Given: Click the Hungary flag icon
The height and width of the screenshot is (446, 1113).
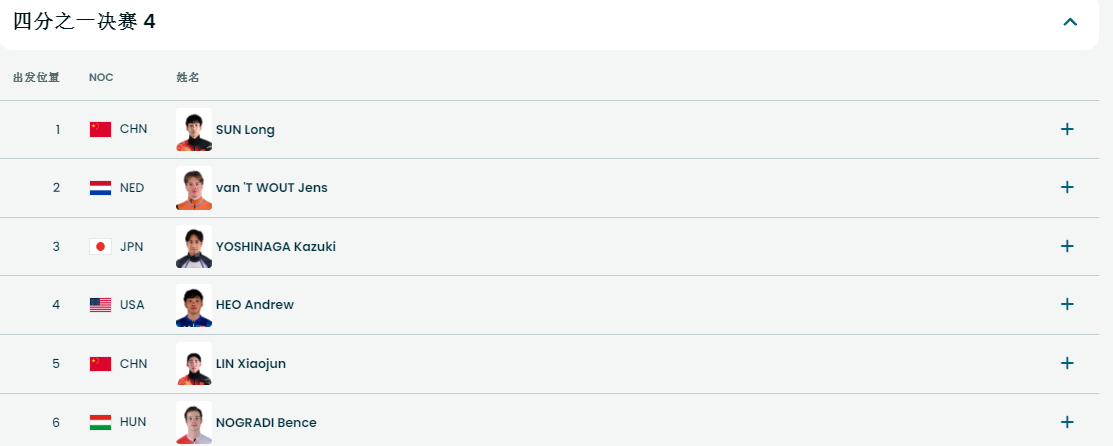Looking at the screenshot, I should [x=100, y=422].
